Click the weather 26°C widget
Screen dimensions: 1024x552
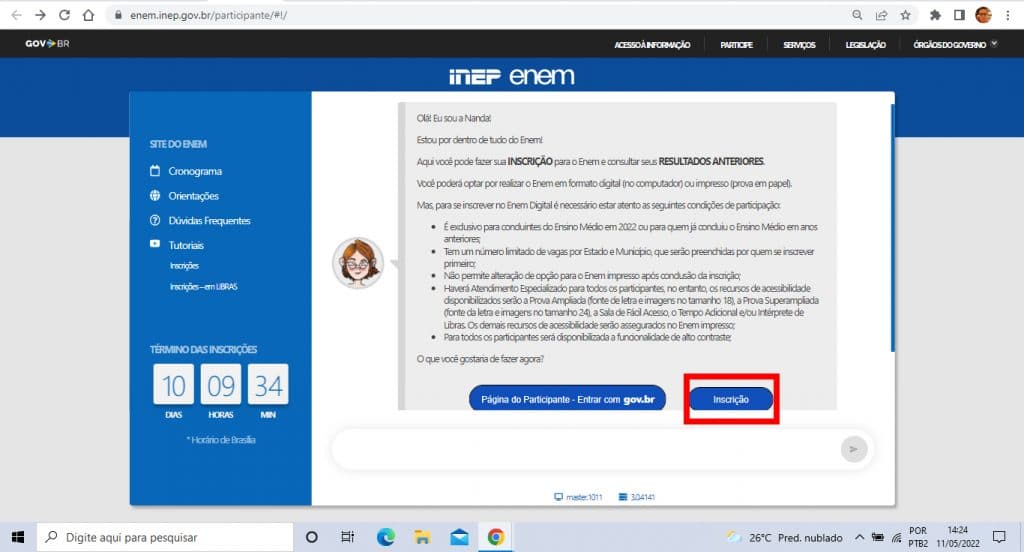[785, 537]
